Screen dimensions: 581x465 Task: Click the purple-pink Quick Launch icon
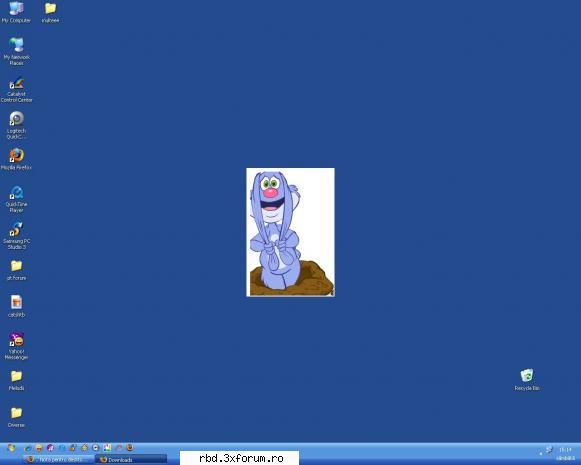click(x=50, y=448)
